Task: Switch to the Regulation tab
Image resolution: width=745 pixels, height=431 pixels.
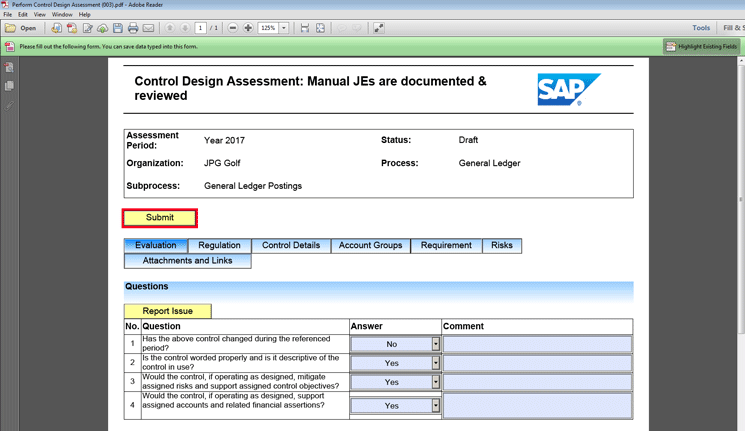Action: 220,246
